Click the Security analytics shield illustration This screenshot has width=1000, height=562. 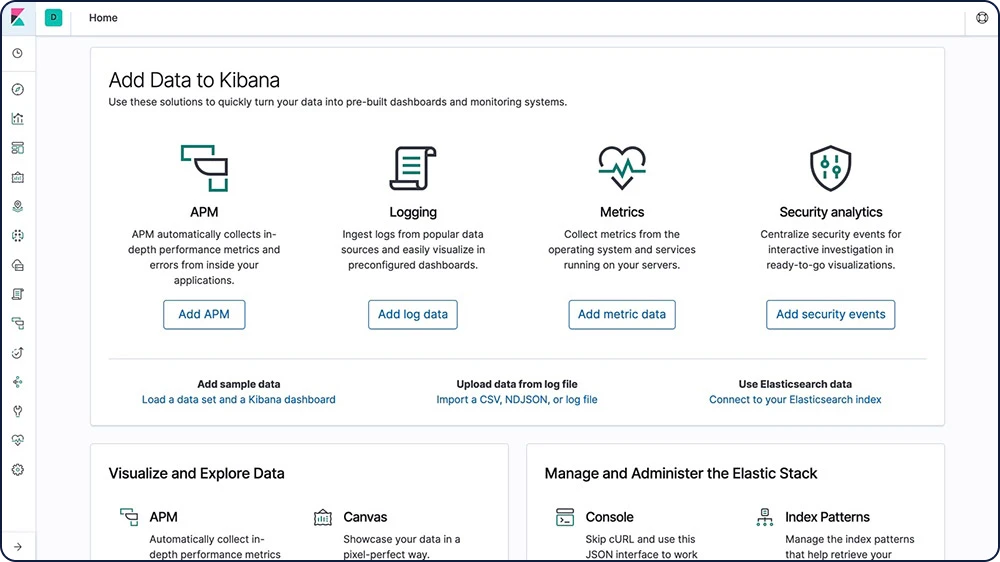pos(830,168)
